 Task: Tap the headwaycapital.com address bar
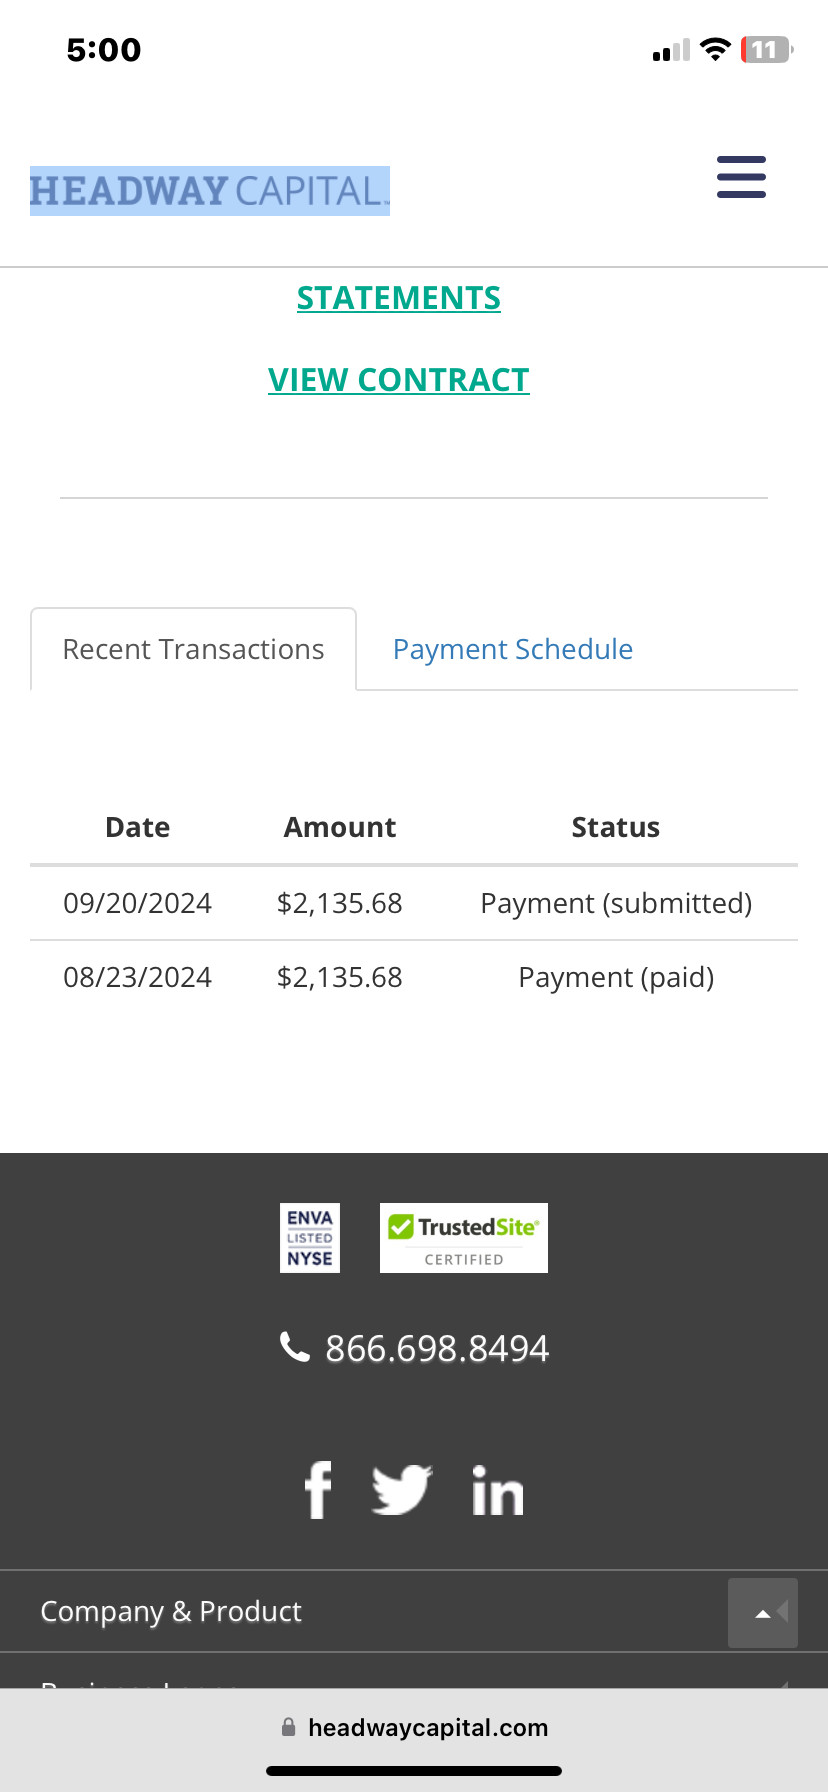427,1727
